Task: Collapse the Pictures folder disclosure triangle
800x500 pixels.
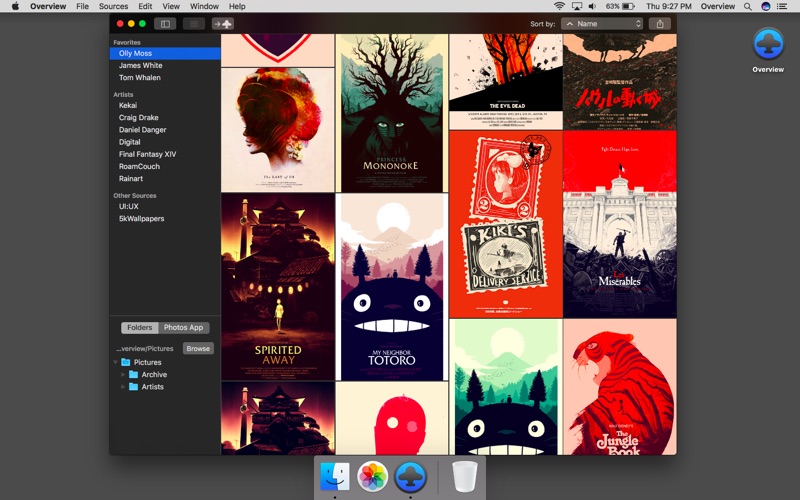Action: coord(115,362)
